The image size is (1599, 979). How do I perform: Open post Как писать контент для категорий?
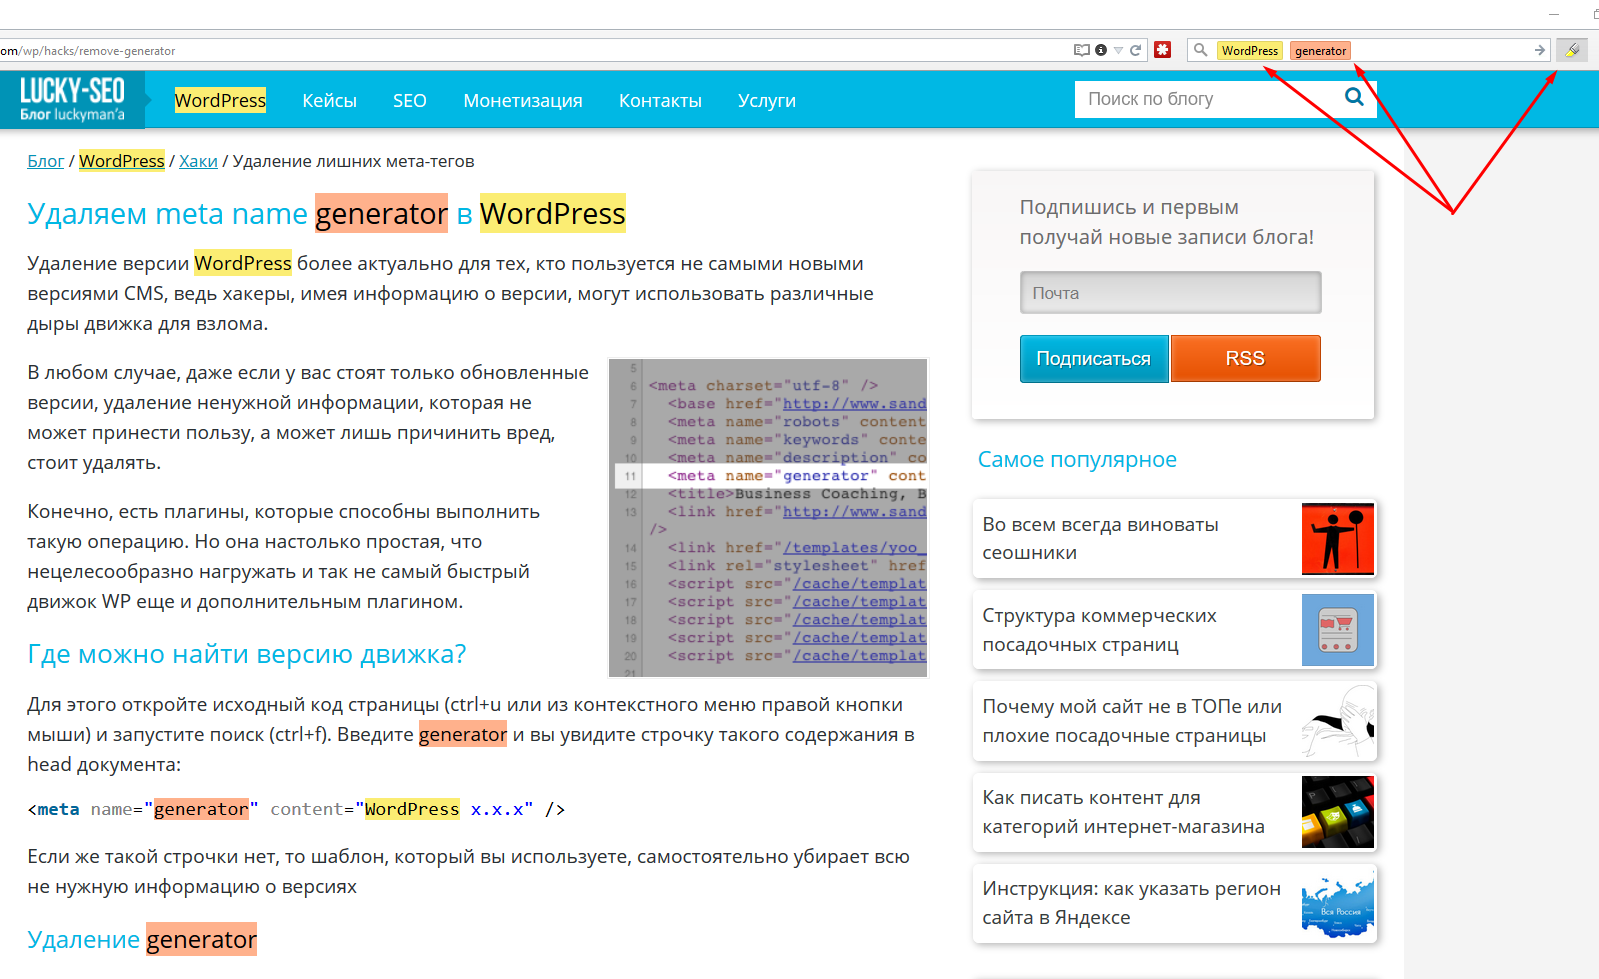click(1123, 812)
